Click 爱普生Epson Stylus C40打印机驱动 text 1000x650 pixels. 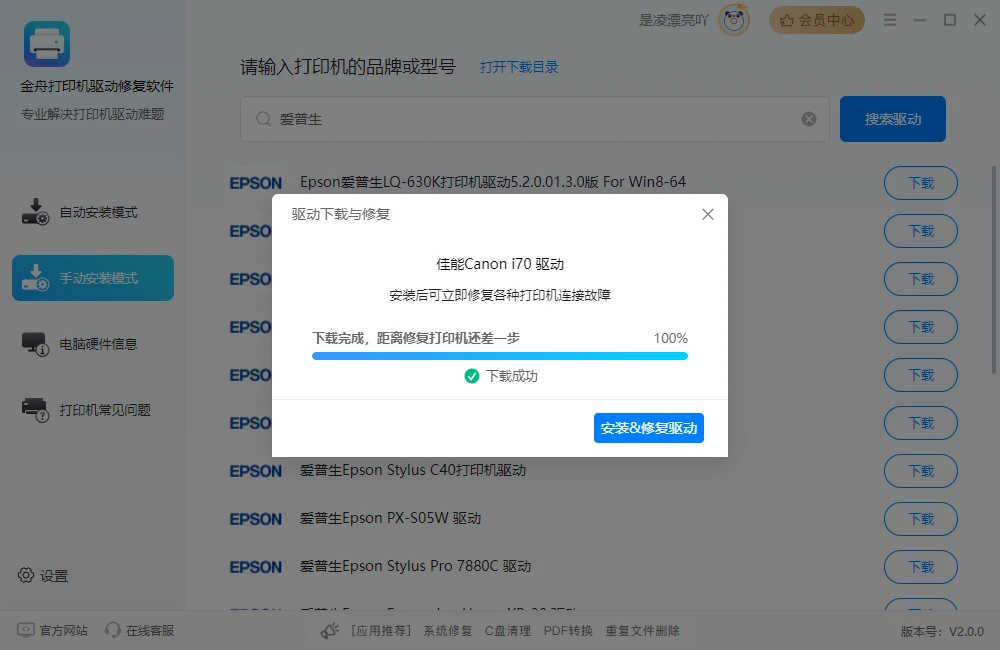click(x=413, y=470)
